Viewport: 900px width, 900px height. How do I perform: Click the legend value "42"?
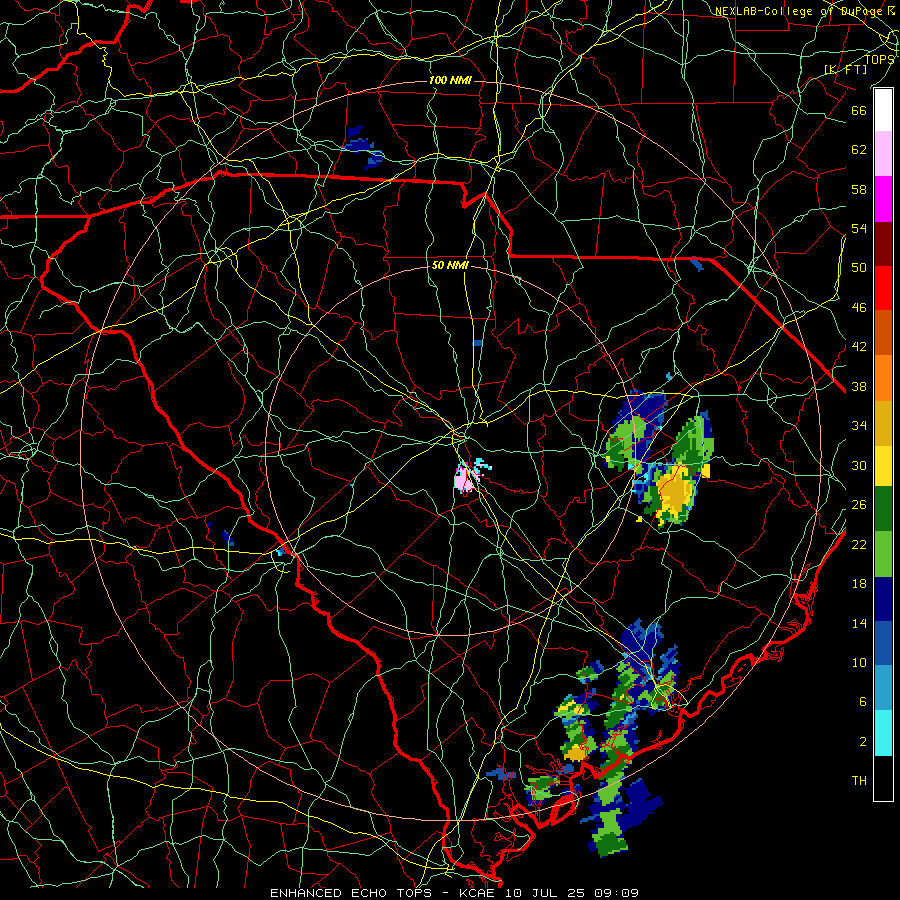[x=859, y=347]
